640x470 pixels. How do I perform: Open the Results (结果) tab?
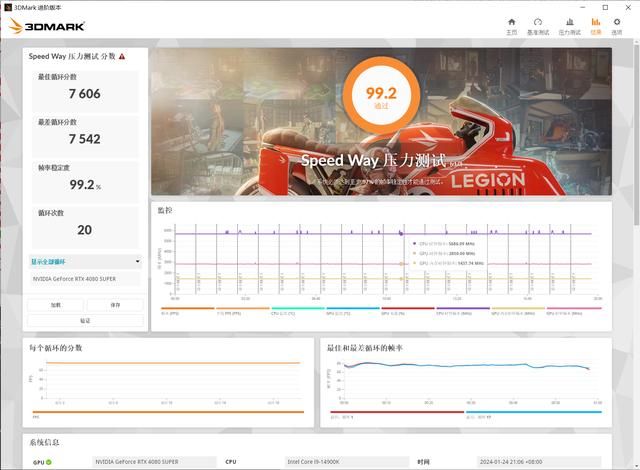[x=596, y=27]
